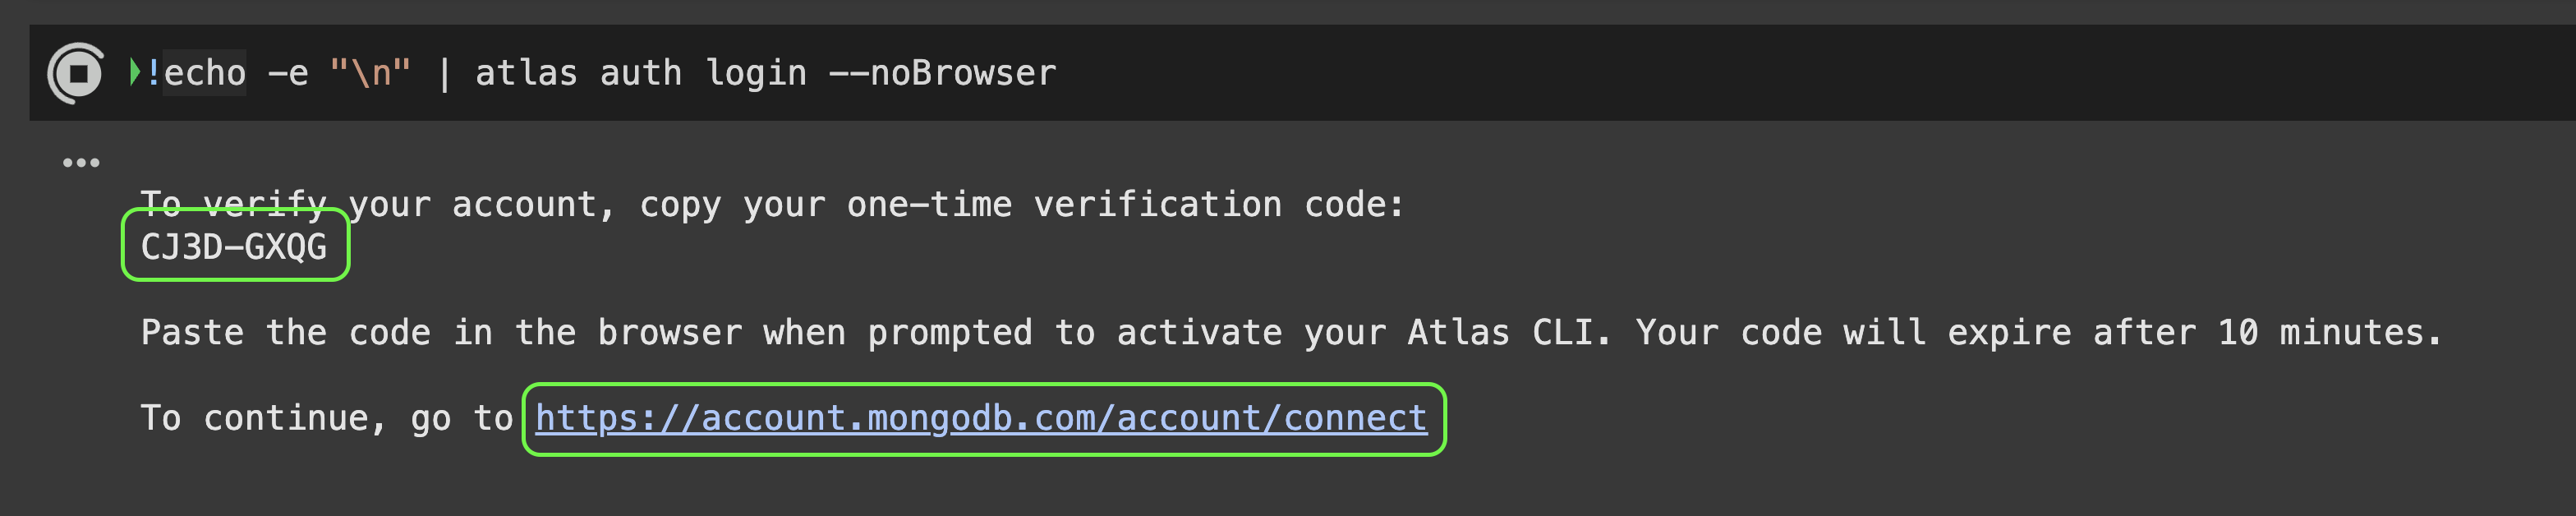Click the 'Paste the code in the browser' line
This screenshot has height=516, width=2576.
(x=1291, y=332)
